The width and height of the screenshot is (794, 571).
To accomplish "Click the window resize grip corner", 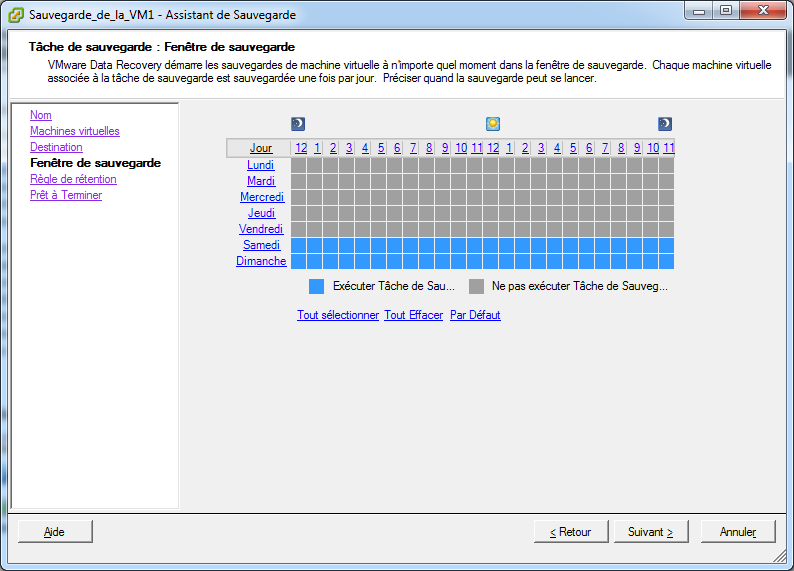I will pos(780,557).
